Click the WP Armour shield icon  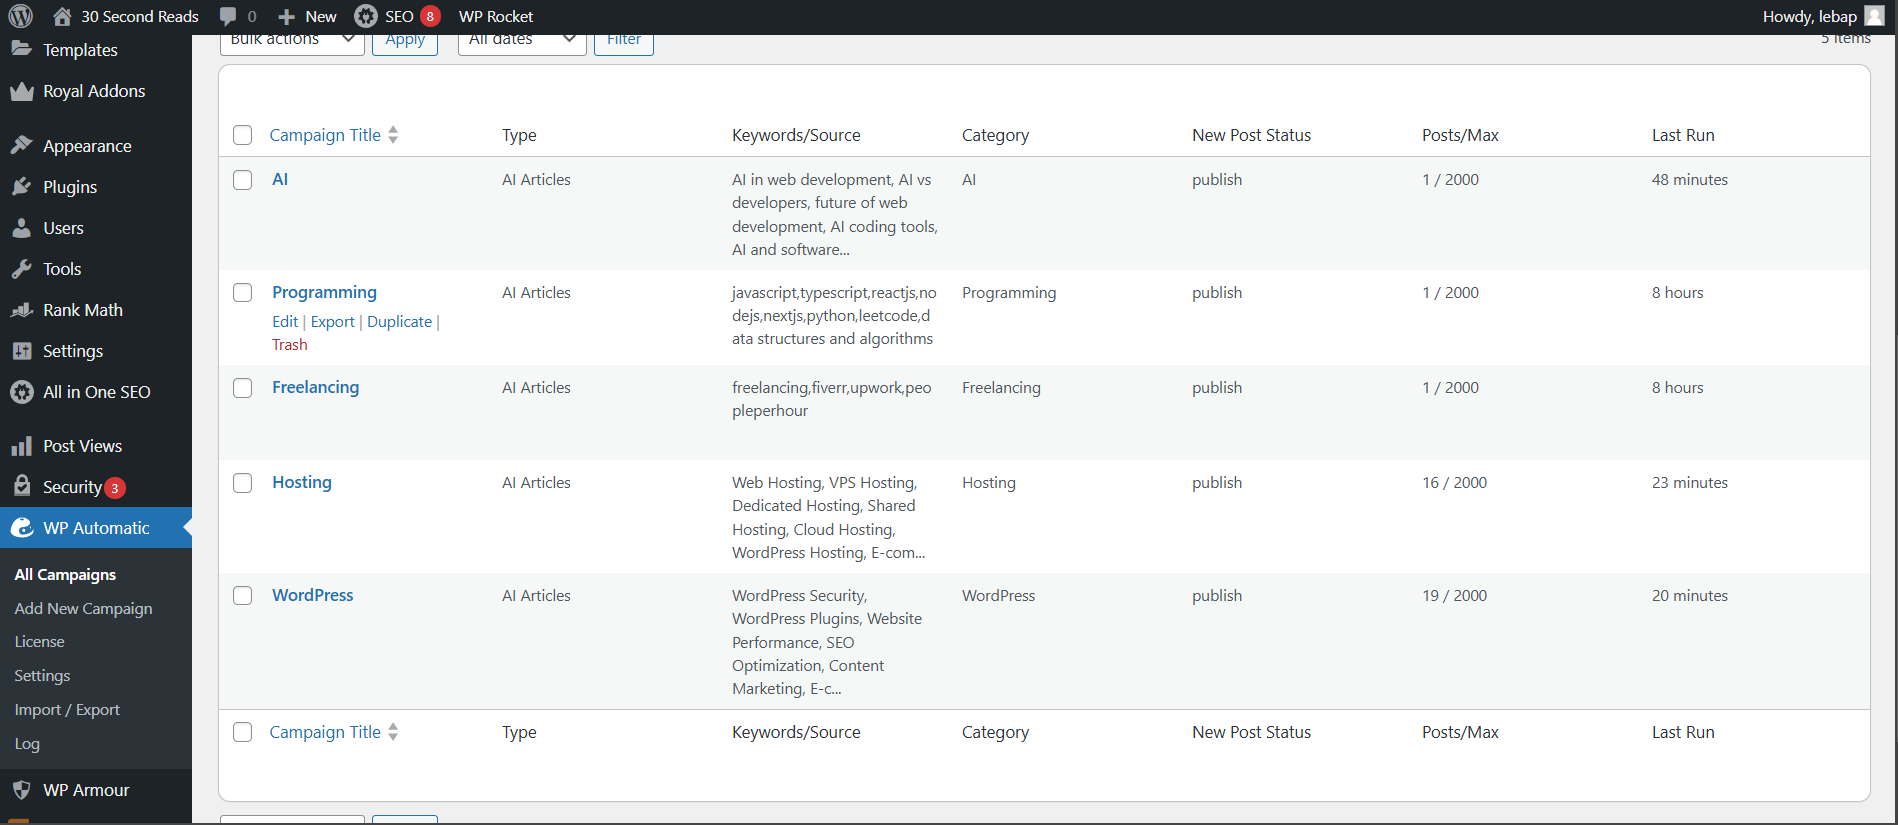click(x=22, y=789)
